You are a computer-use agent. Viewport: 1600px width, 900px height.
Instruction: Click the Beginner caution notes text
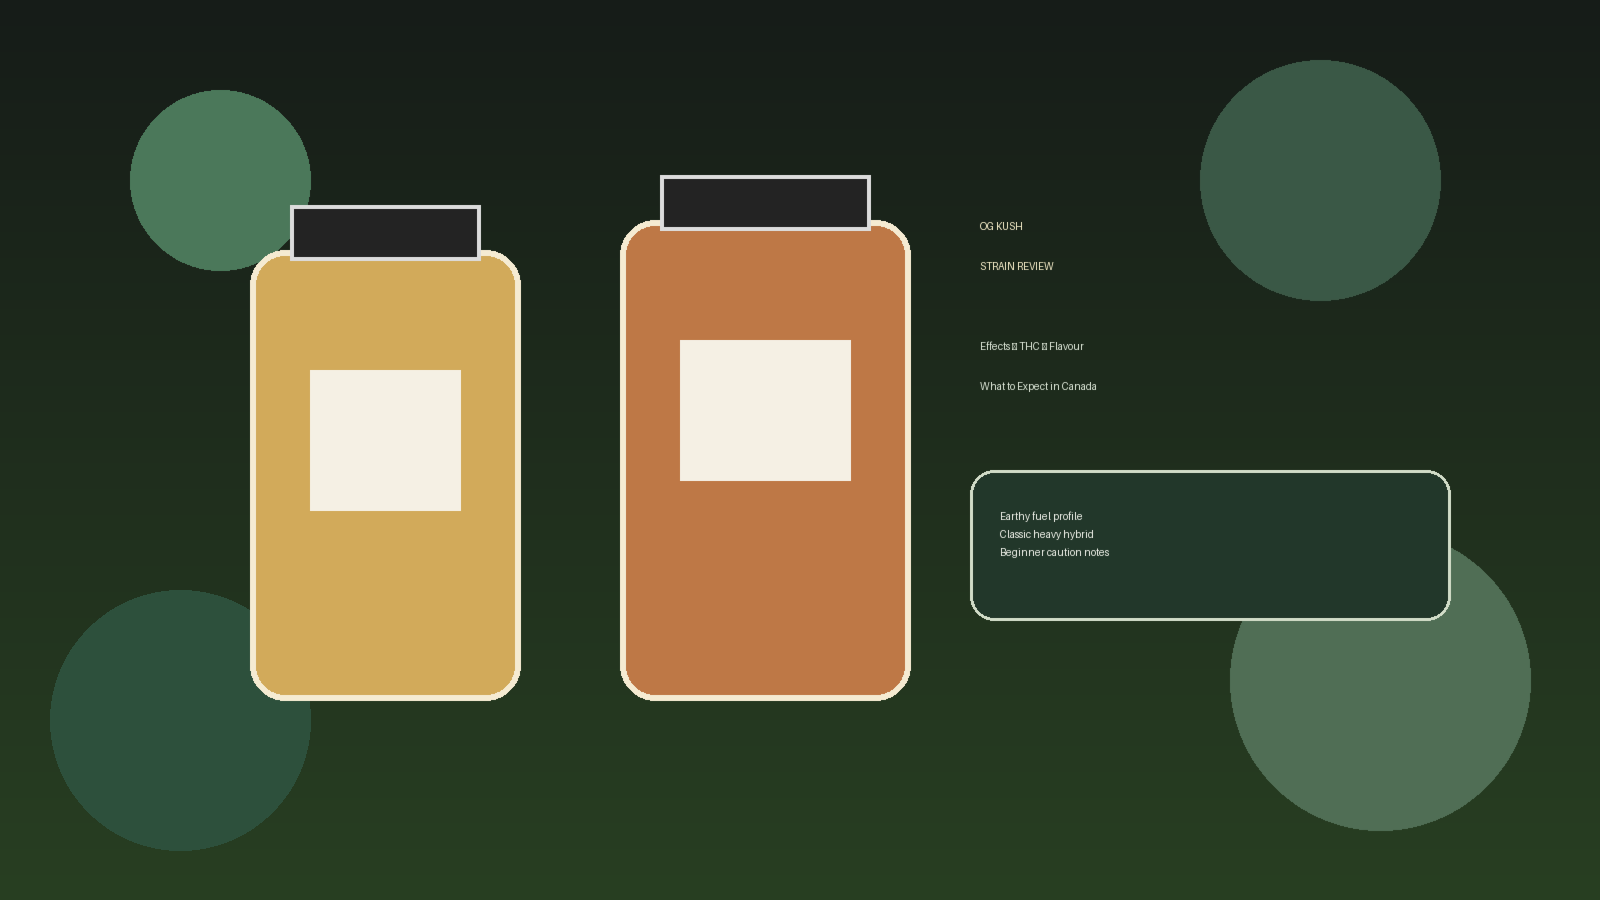1054,552
